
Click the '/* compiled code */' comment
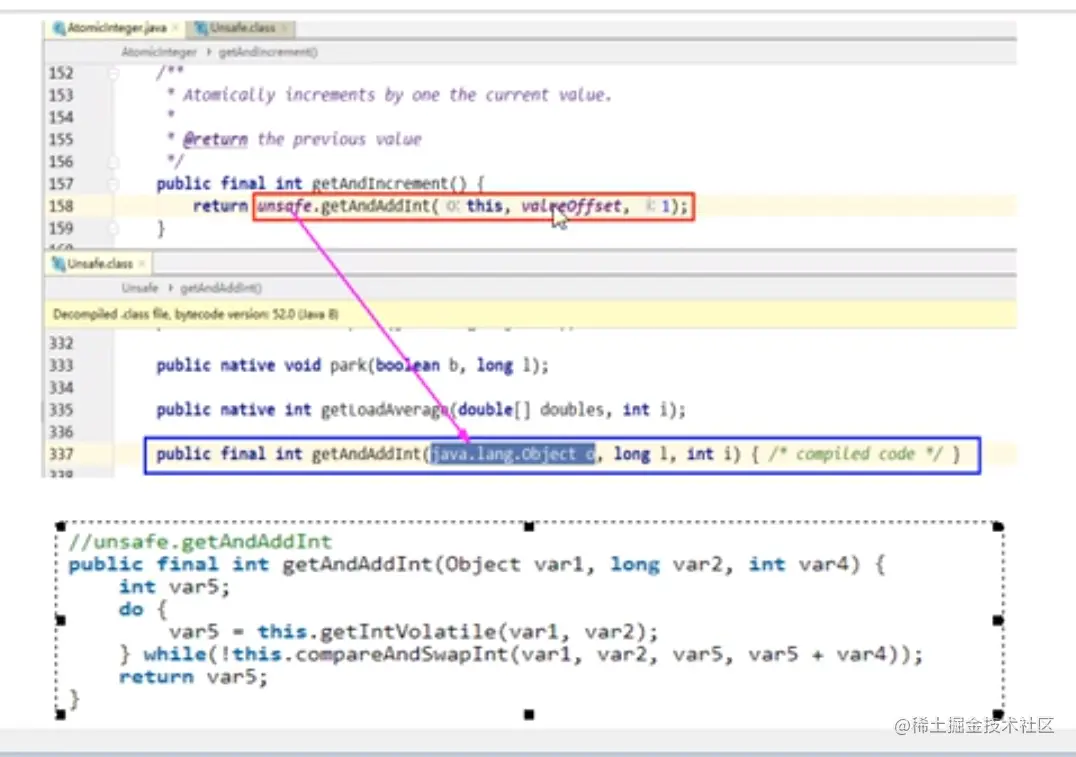click(854, 454)
